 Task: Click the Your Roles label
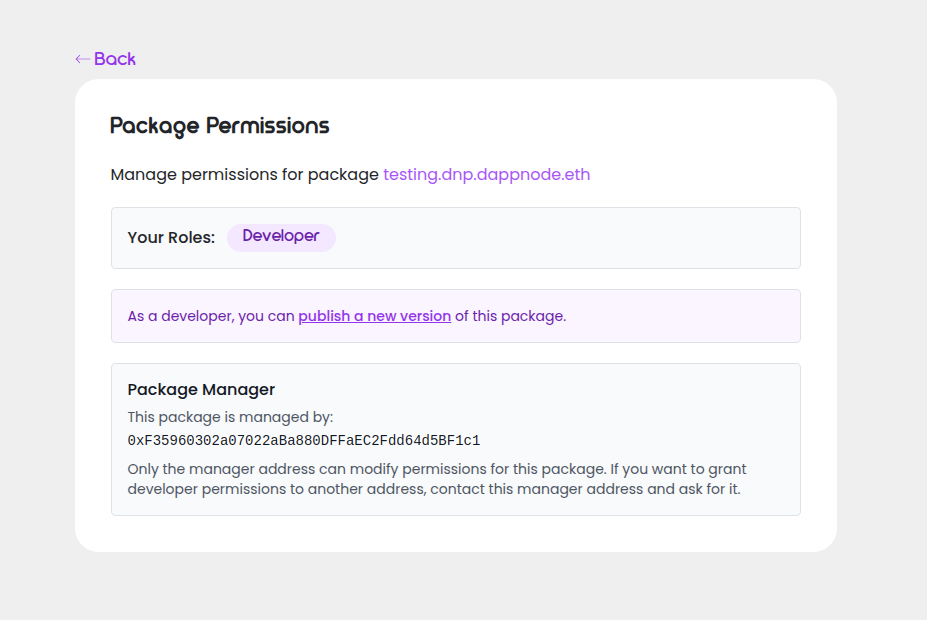tap(171, 237)
